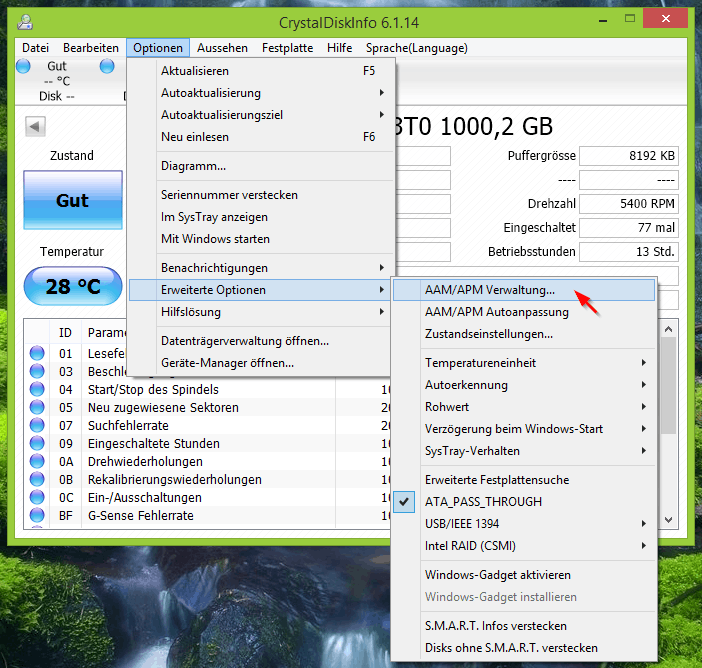Open the Datei menu
Image resolution: width=702 pixels, height=668 pixels.
pos(35,48)
